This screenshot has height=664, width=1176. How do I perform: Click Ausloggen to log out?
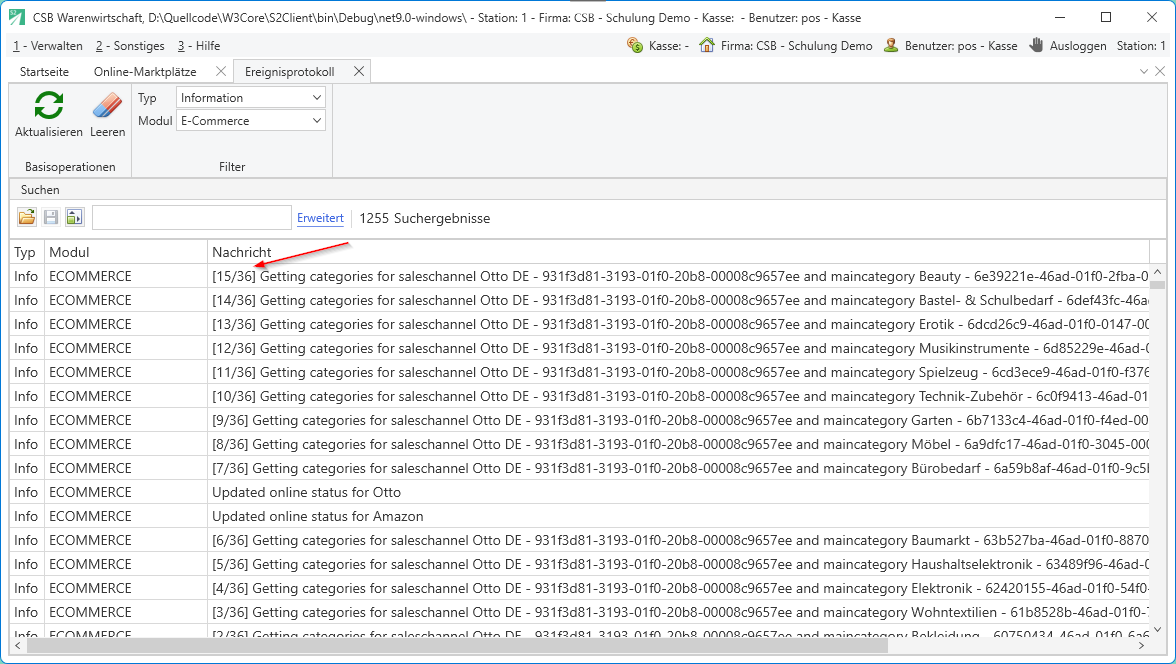point(1078,46)
